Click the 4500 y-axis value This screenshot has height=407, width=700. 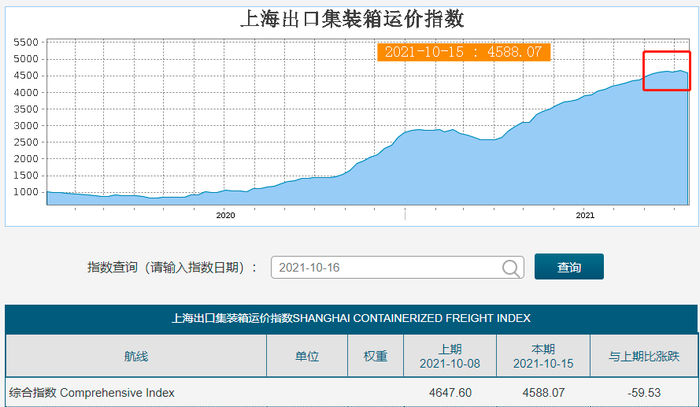[x=26, y=75]
